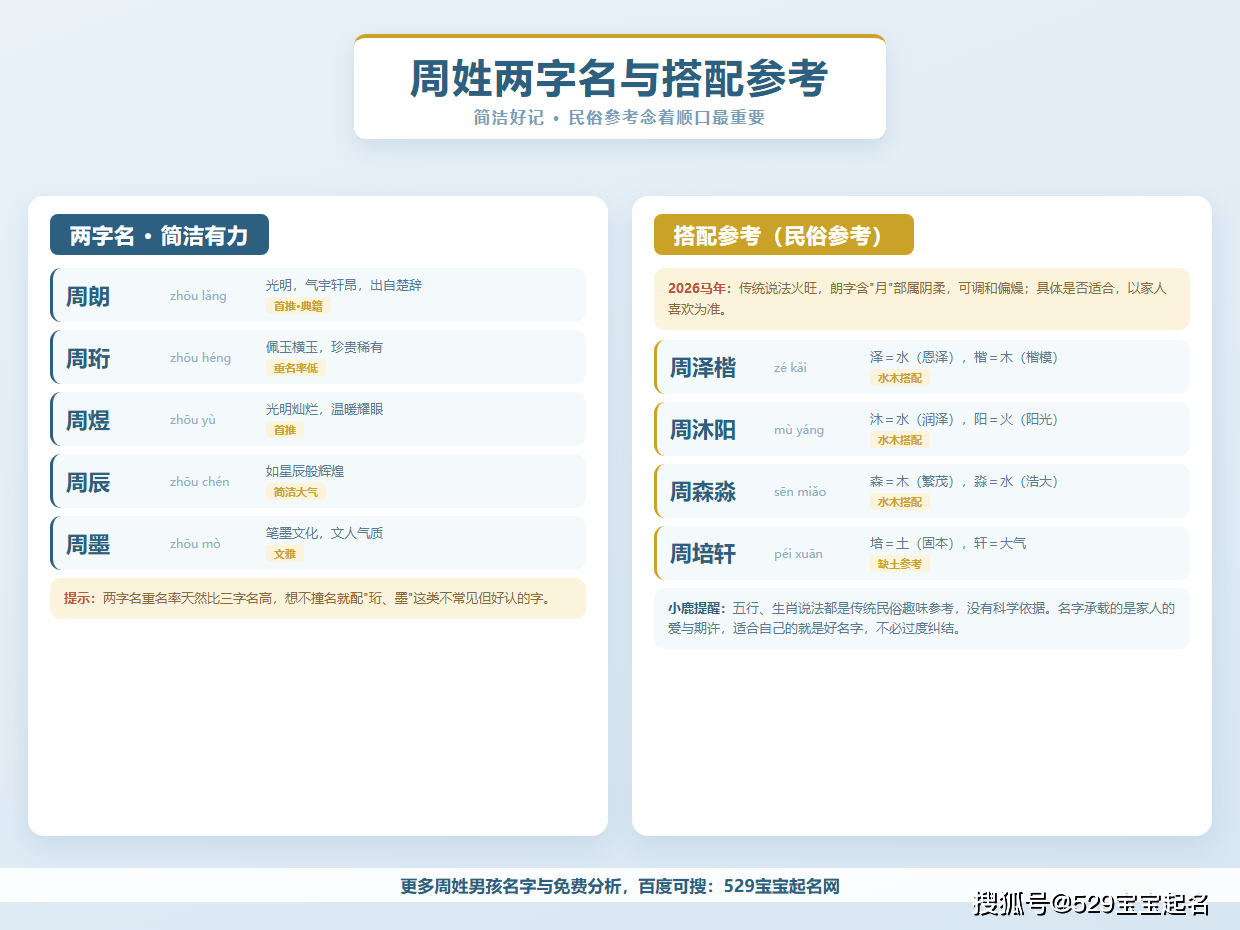The width and height of the screenshot is (1240, 930).
Task: Click the 简洁大气 tag
Action: click(295, 492)
